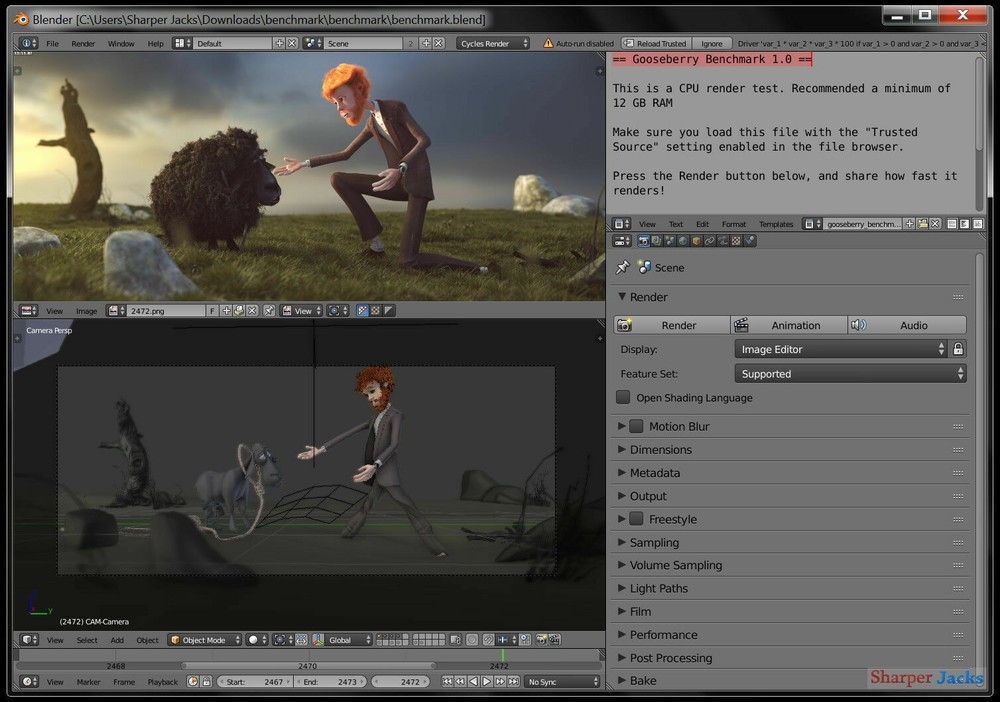Enable the Open Shading Language checkbox
The height and width of the screenshot is (702, 1000).
(x=622, y=397)
